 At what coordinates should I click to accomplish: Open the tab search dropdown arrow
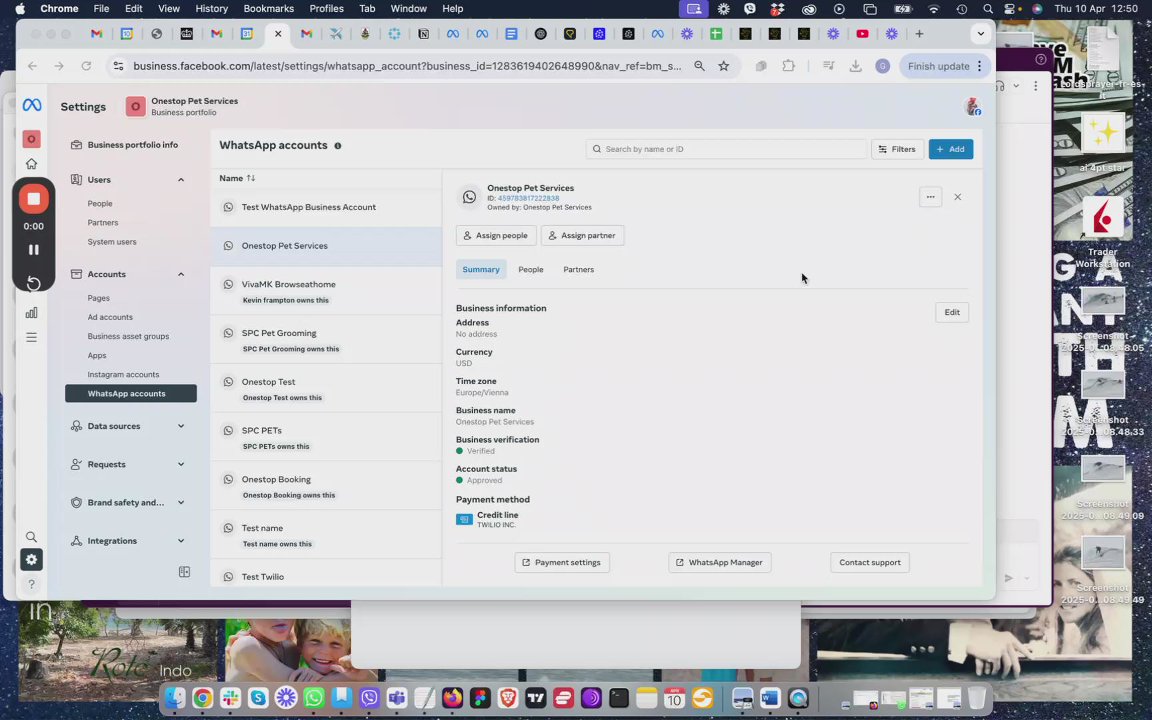tap(980, 34)
